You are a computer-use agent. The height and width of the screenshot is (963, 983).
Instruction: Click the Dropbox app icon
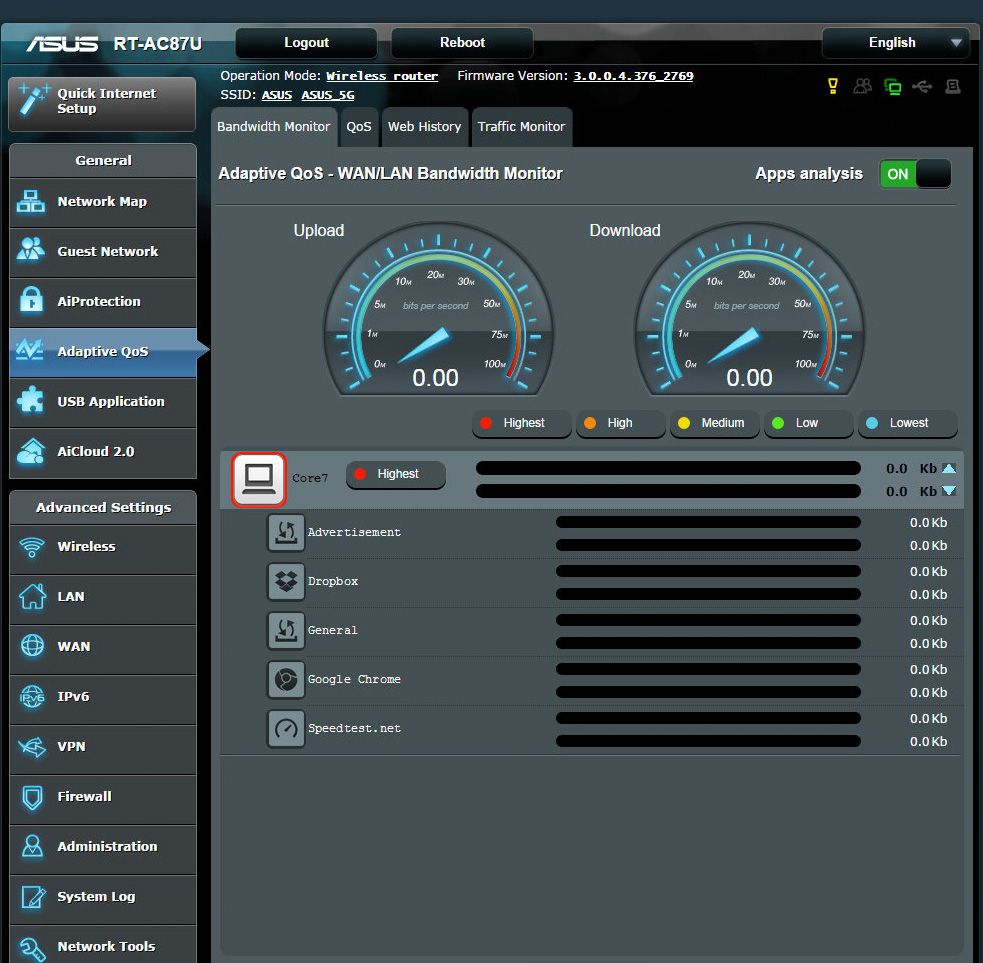pos(286,581)
